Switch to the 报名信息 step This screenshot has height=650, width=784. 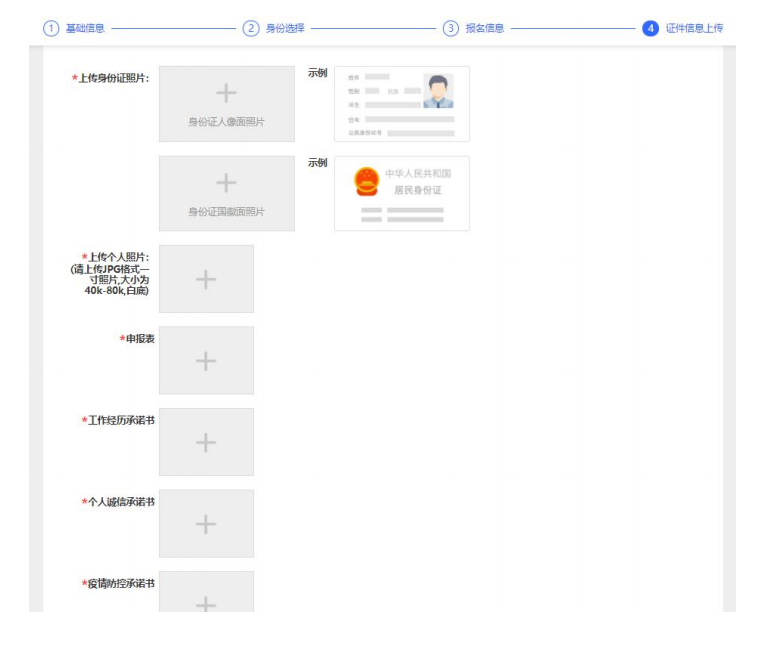(485, 28)
